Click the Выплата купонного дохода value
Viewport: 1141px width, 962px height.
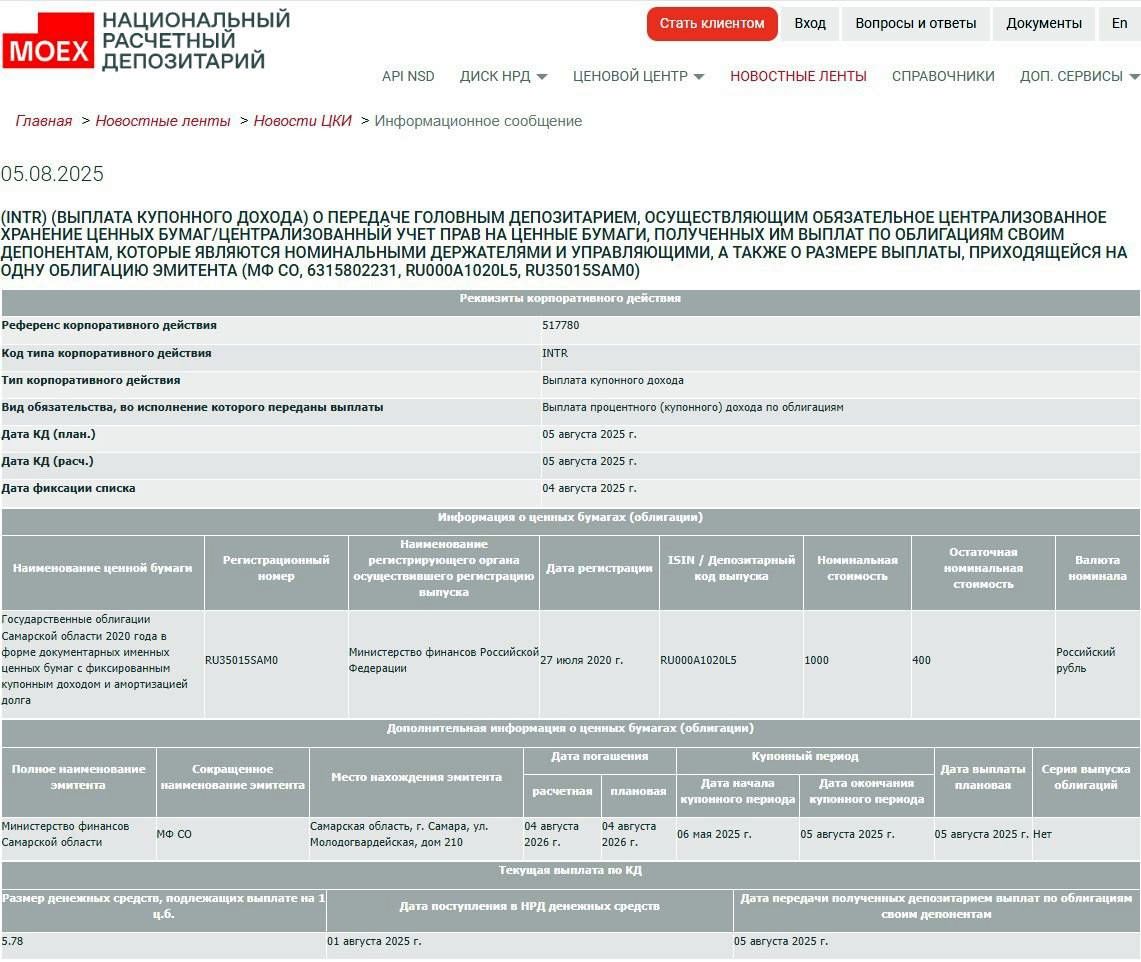pyautogui.click(x=613, y=380)
